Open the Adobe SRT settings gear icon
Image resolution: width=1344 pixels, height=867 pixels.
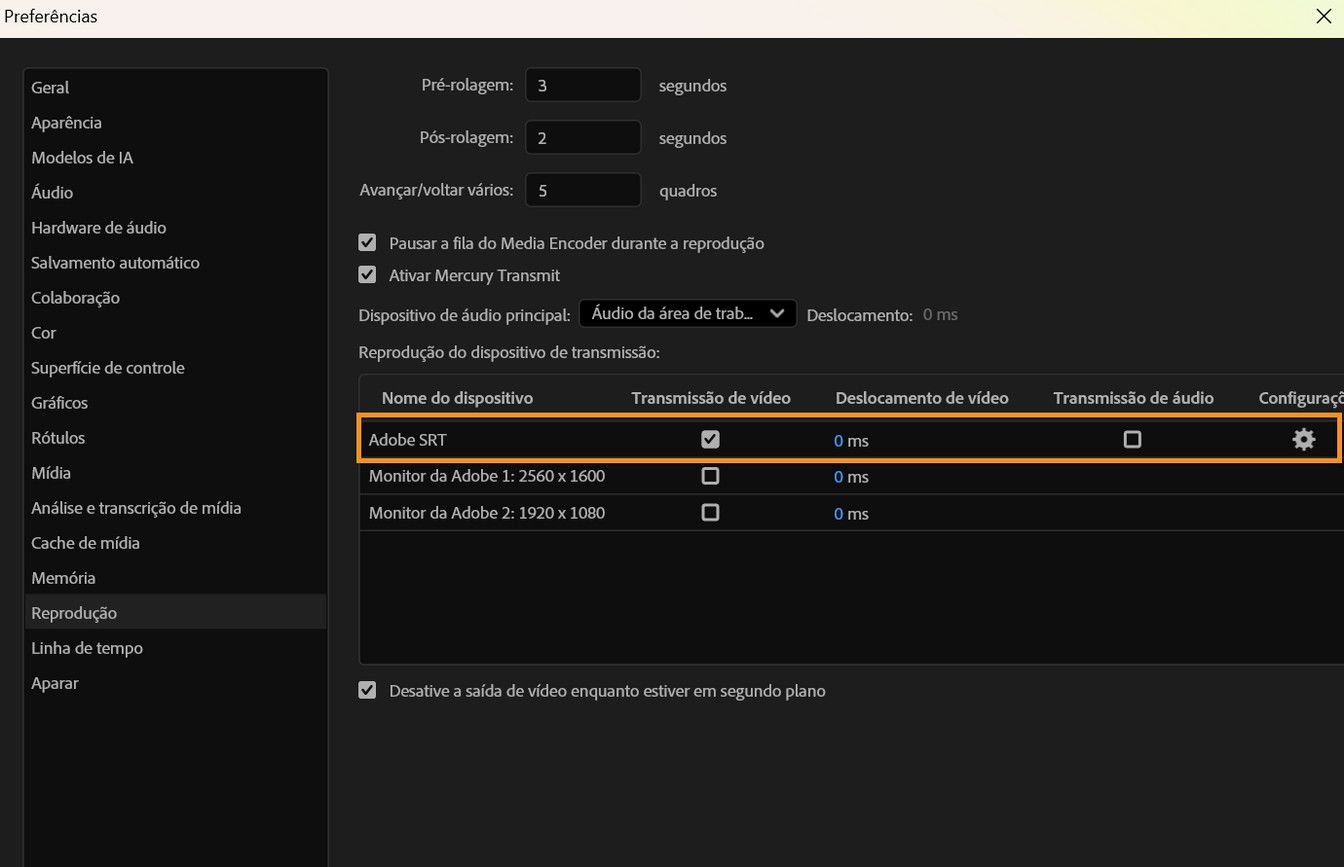click(1304, 439)
